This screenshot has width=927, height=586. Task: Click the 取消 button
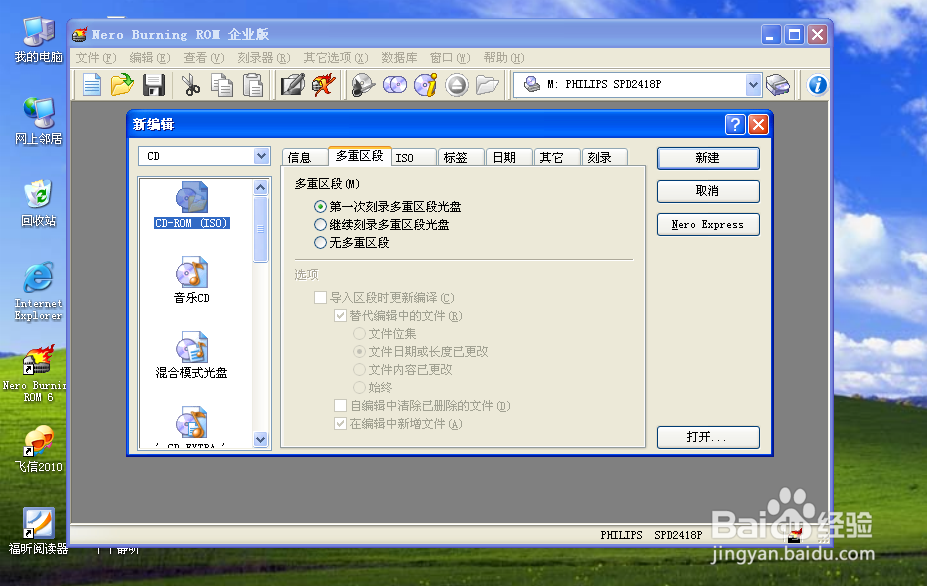(x=708, y=191)
